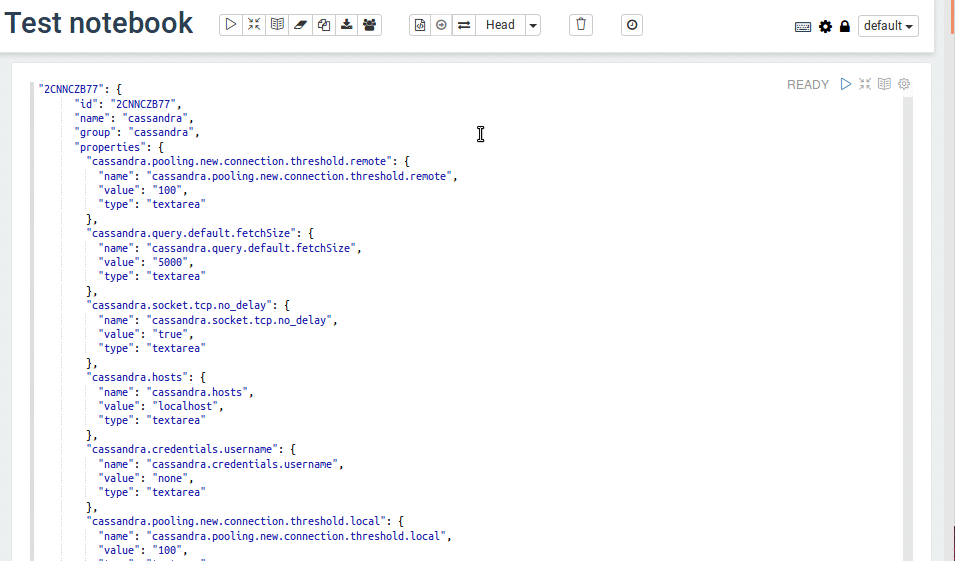This screenshot has height=561, width=955.
Task: Click the "id": "2CNNCZB77" line
Action: tap(128, 104)
